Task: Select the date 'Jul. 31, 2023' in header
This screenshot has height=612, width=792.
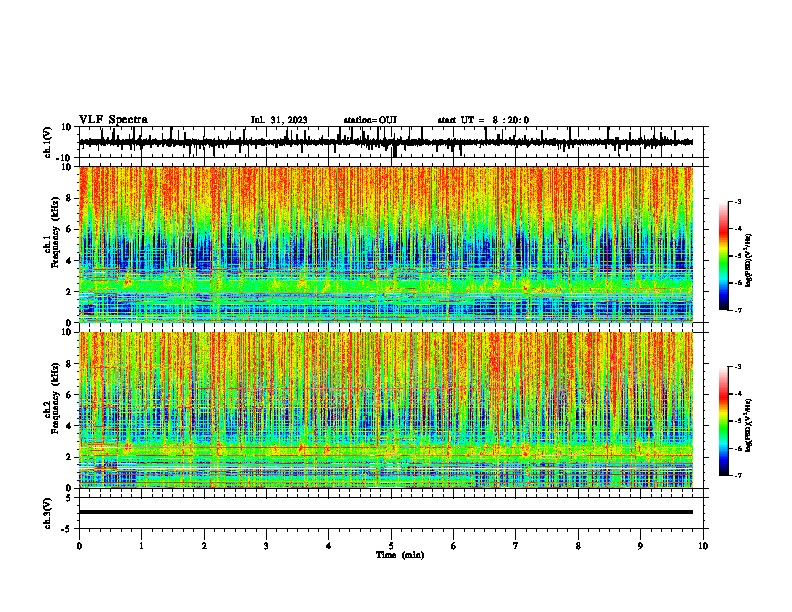Action: pos(279,120)
